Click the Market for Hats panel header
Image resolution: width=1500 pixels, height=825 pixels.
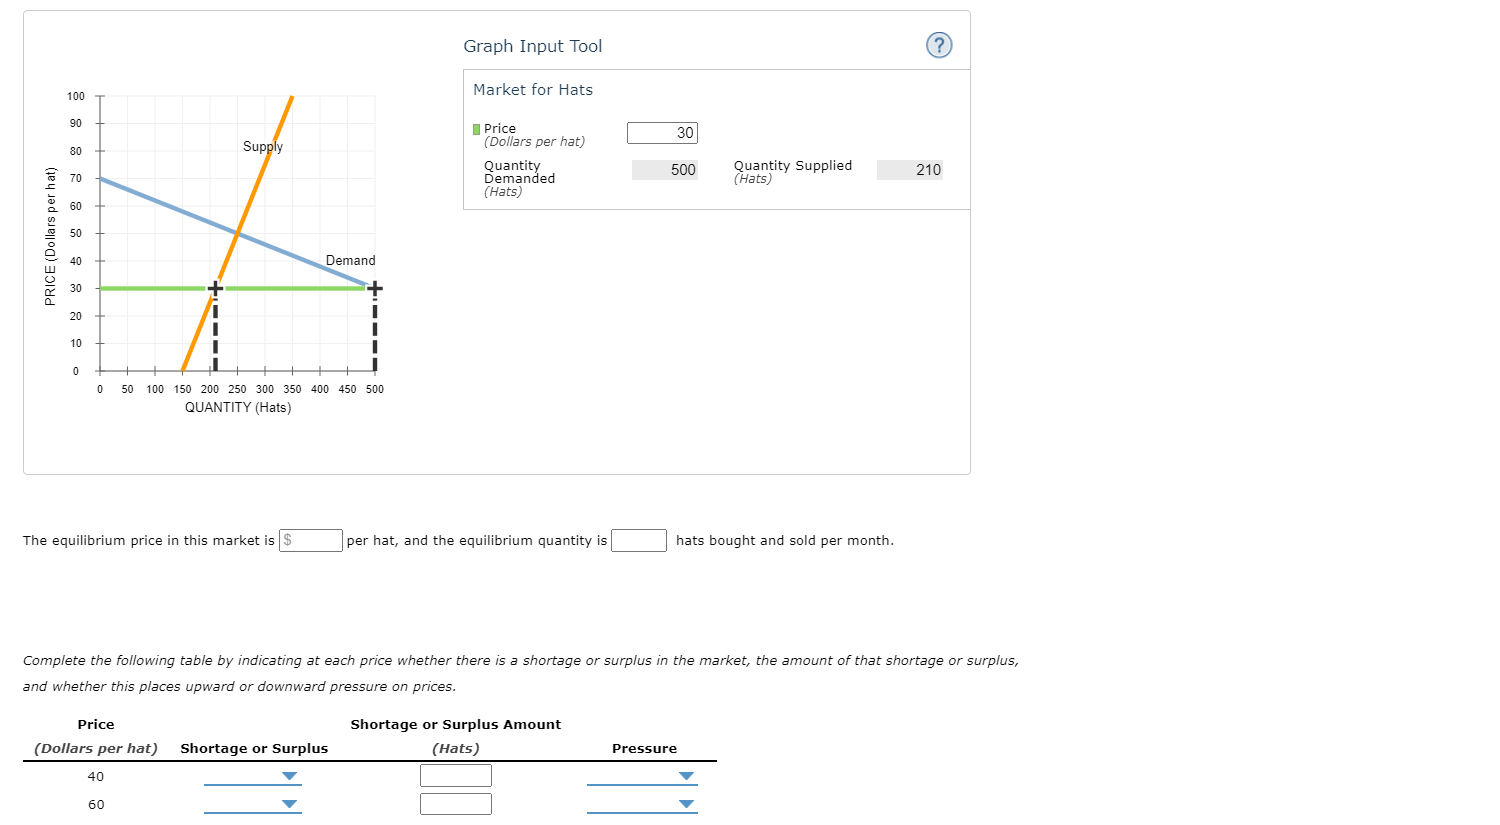tap(532, 90)
